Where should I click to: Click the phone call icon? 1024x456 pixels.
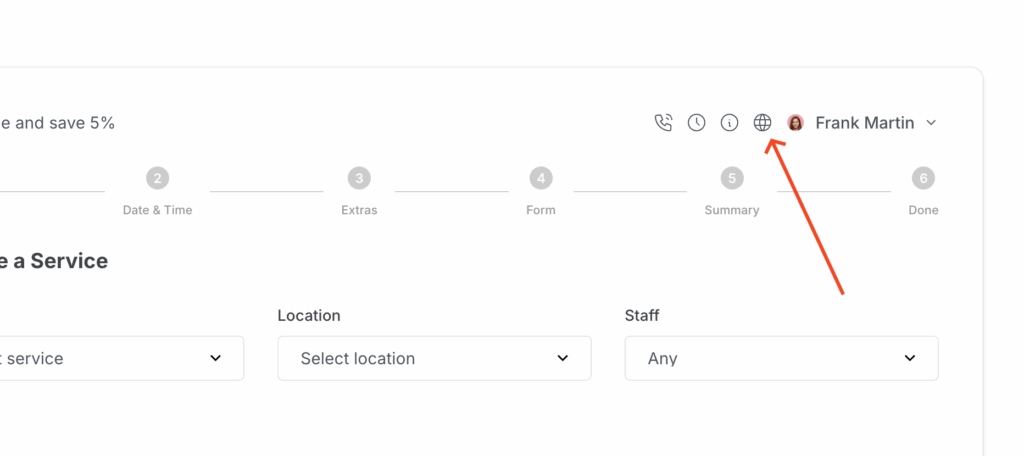(x=663, y=122)
